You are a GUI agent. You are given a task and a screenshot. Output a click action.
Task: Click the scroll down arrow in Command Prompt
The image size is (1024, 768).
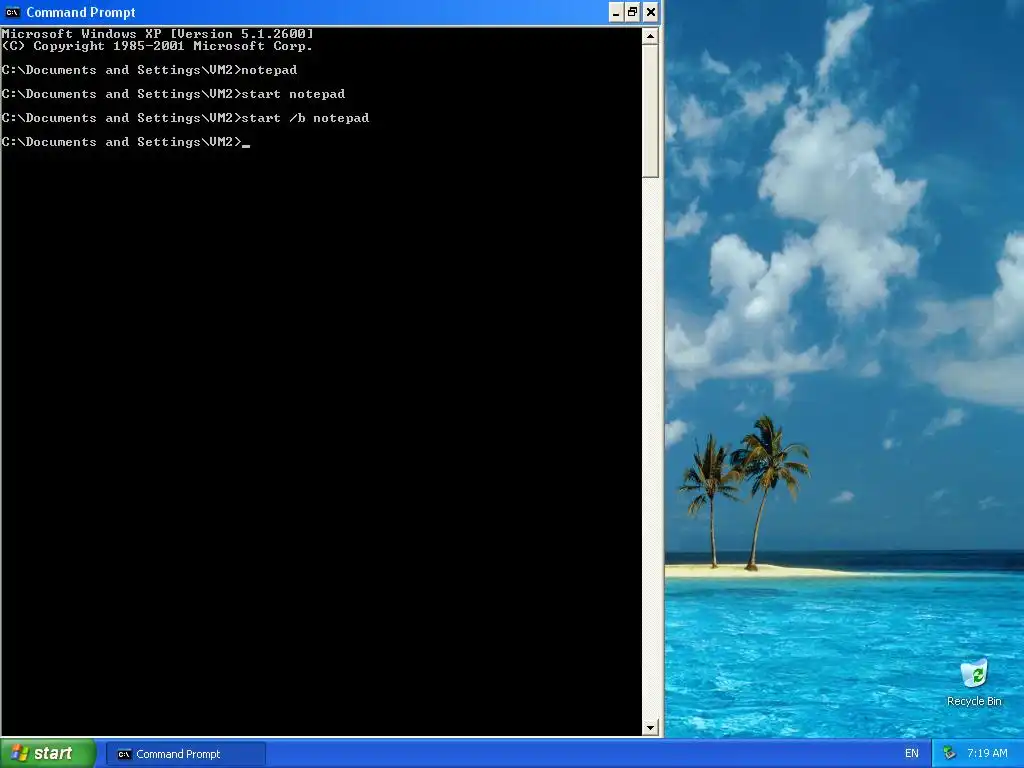pos(650,728)
